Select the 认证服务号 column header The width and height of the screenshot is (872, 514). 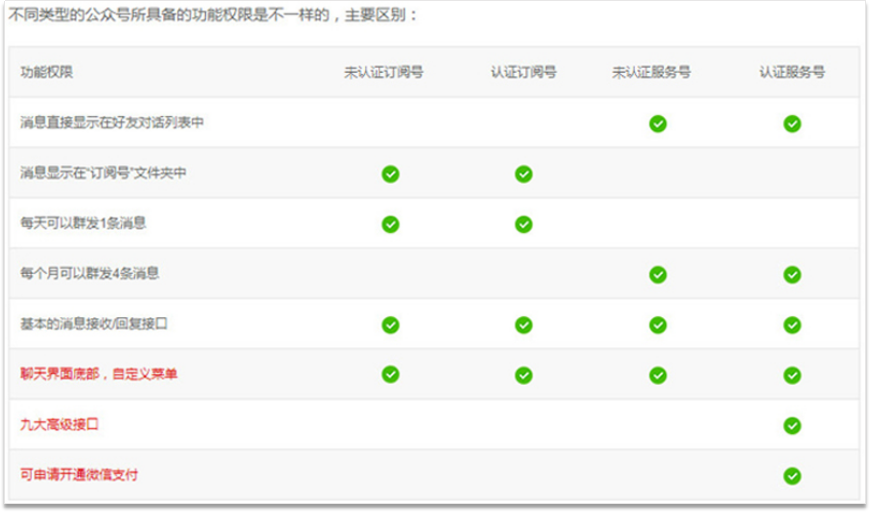(792, 73)
